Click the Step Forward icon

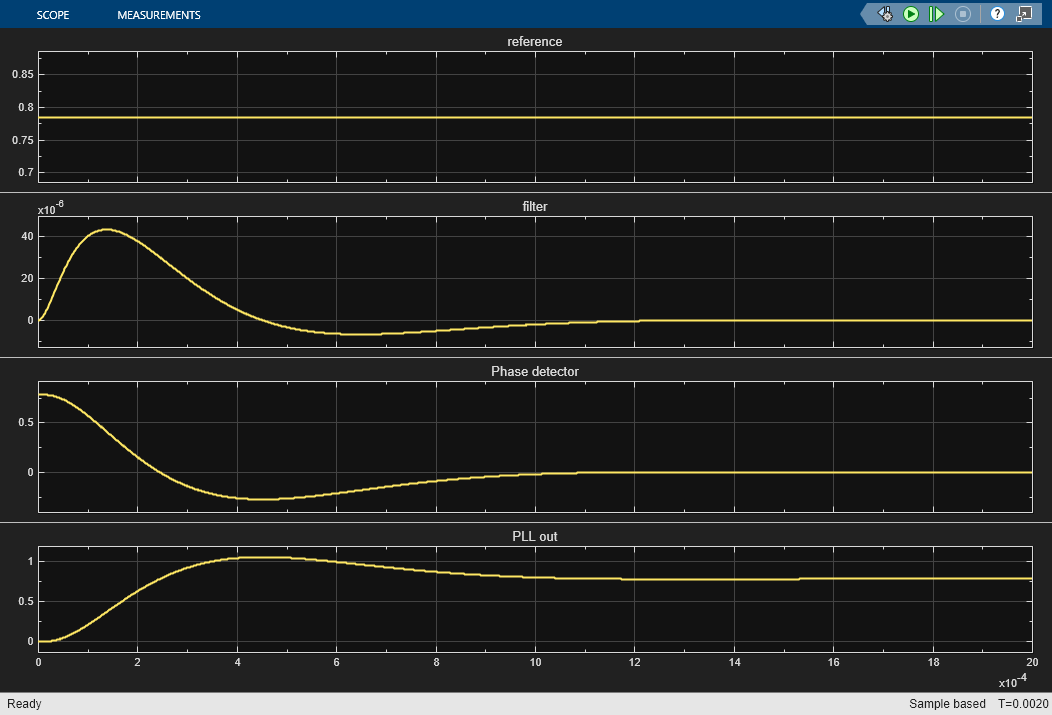tap(937, 14)
